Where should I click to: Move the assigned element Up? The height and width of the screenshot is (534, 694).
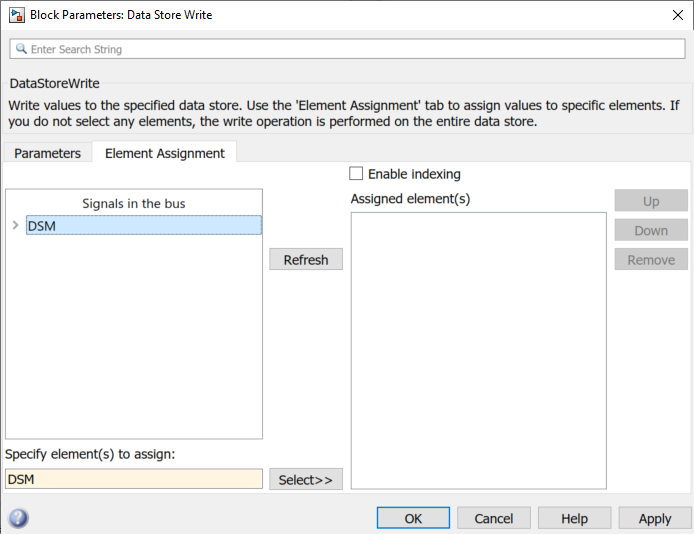pos(651,201)
